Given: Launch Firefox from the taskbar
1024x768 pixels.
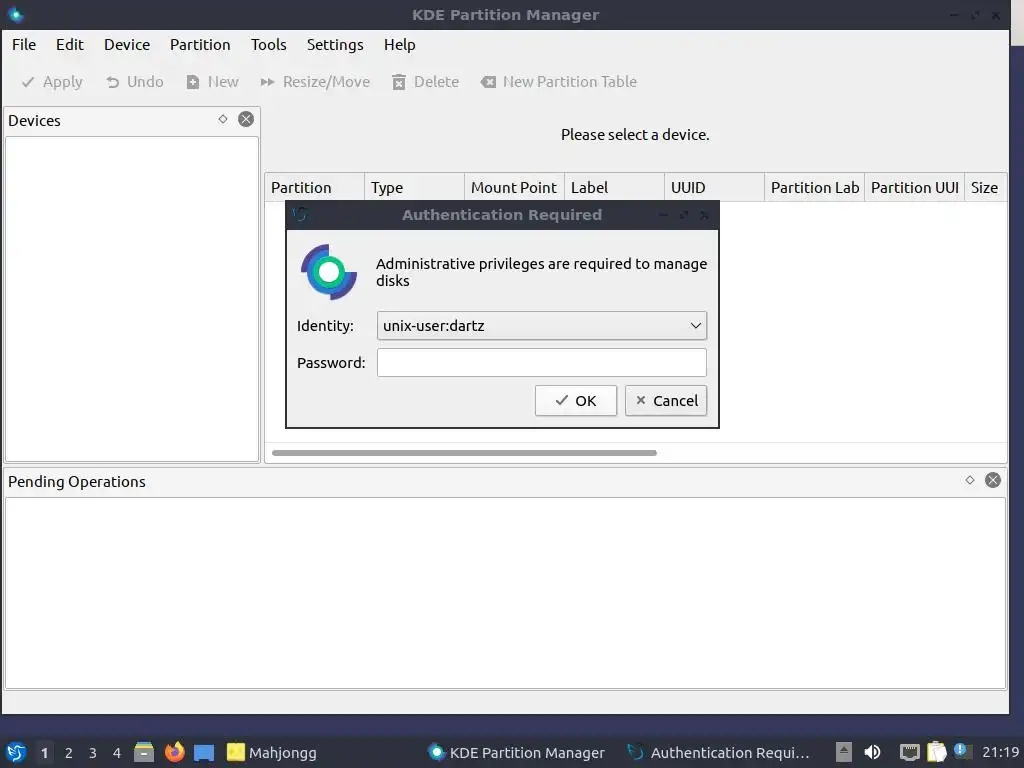Looking at the screenshot, I should [174, 752].
